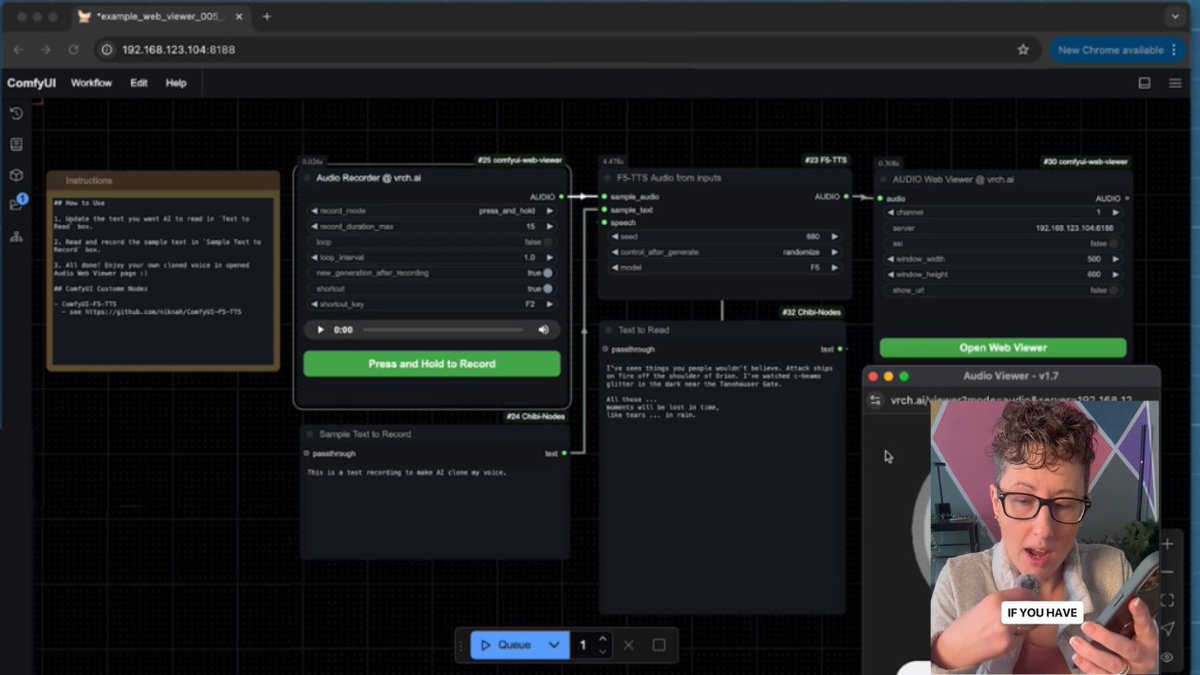Click the clear queue square icon
Image resolution: width=1200 pixels, height=675 pixels.
(659, 645)
